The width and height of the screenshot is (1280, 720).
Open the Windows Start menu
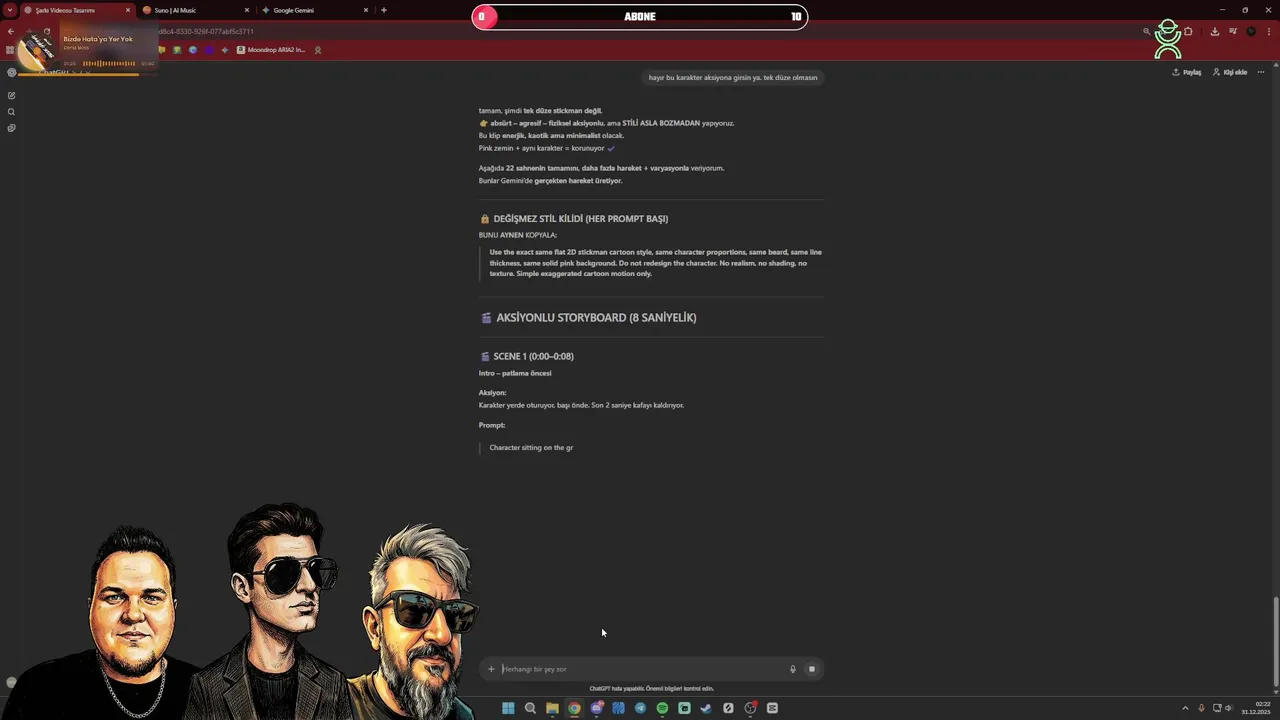click(508, 708)
